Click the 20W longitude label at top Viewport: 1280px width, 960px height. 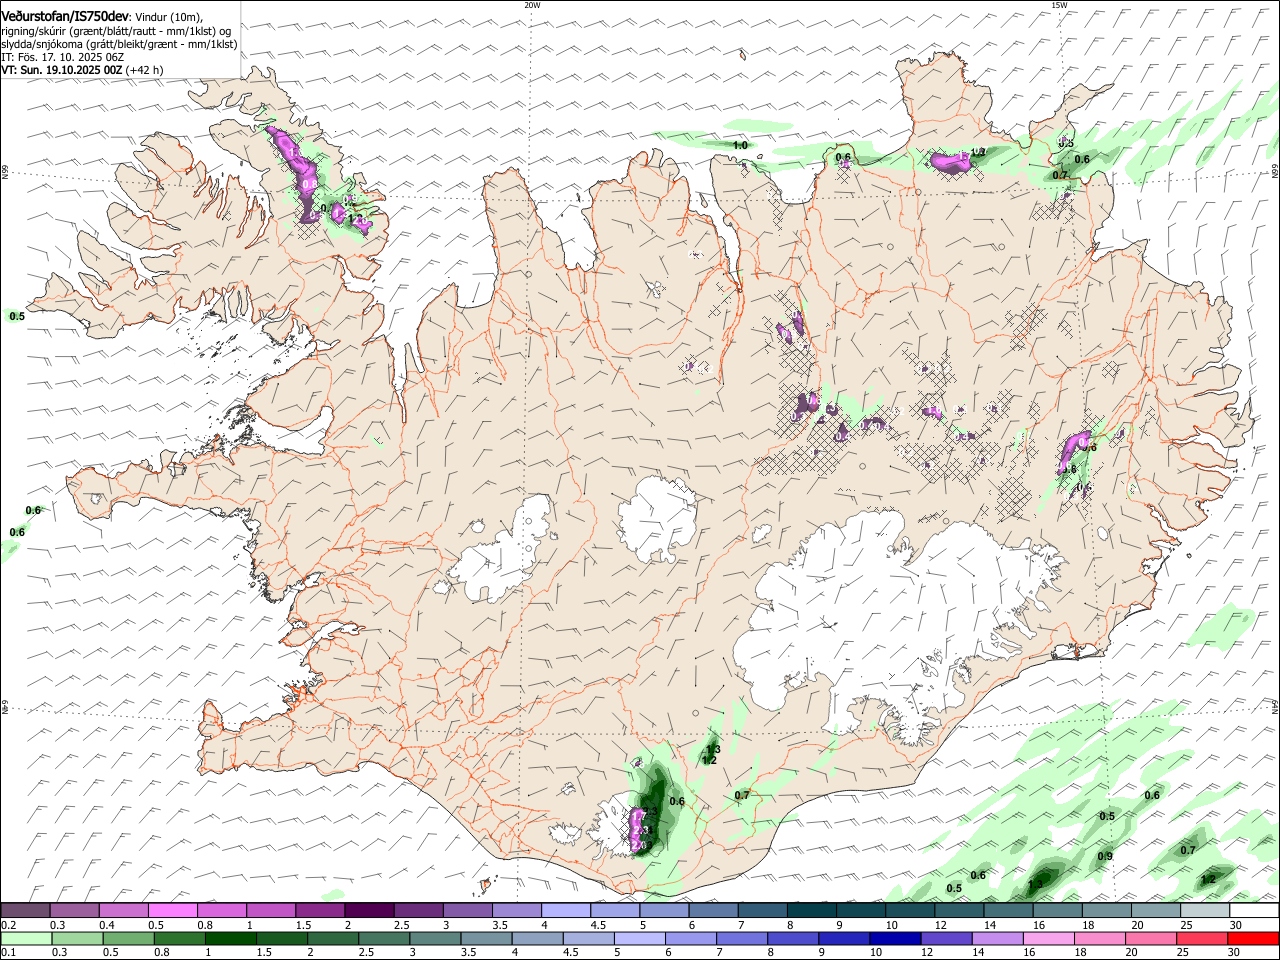[x=532, y=4]
